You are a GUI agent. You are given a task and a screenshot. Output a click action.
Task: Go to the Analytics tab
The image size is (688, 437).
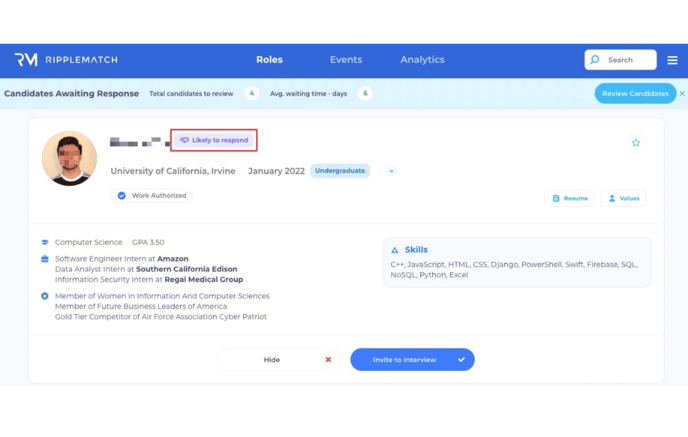click(422, 60)
